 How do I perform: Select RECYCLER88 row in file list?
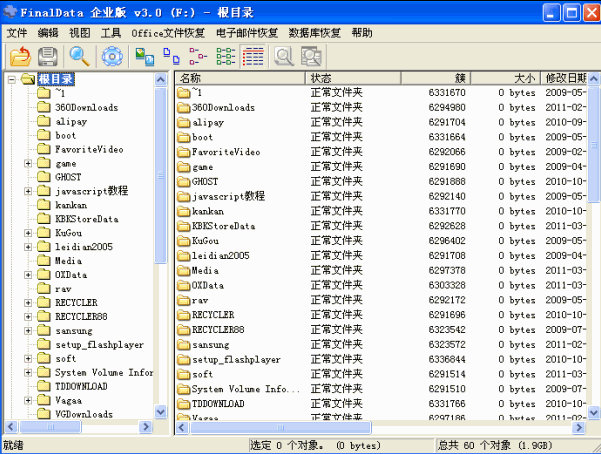point(381,329)
